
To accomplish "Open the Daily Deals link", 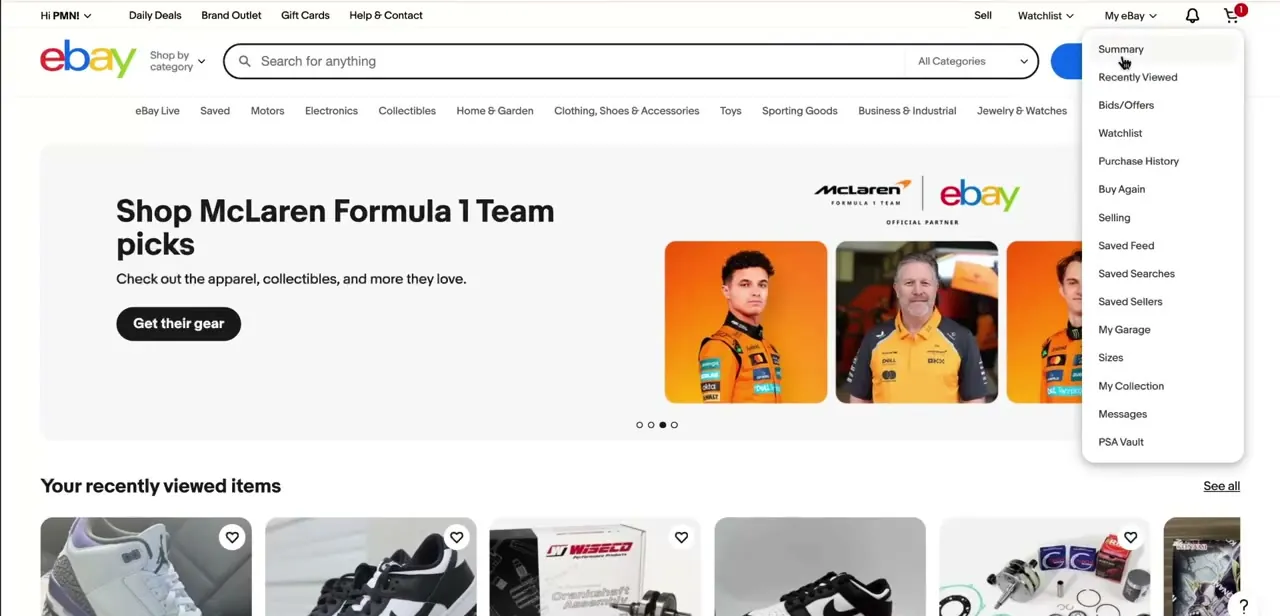I will [155, 15].
